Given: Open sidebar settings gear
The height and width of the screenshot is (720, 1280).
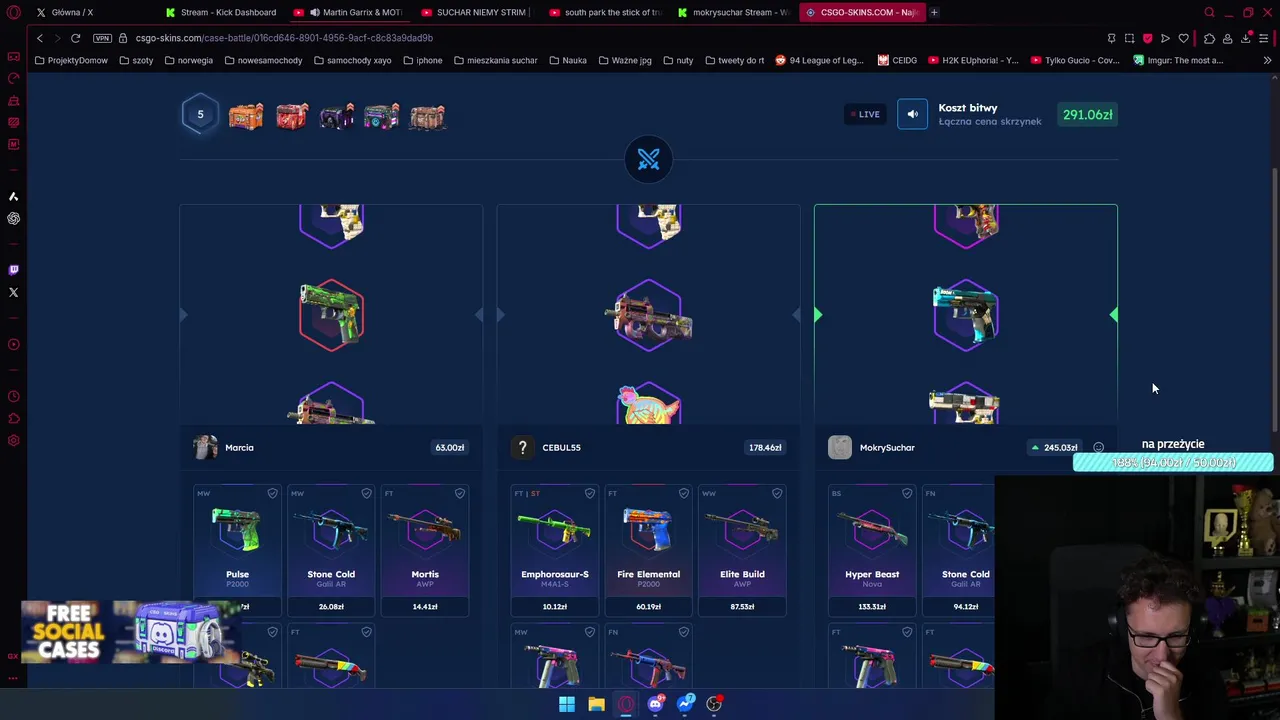Looking at the screenshot, I should click(13, 441).
